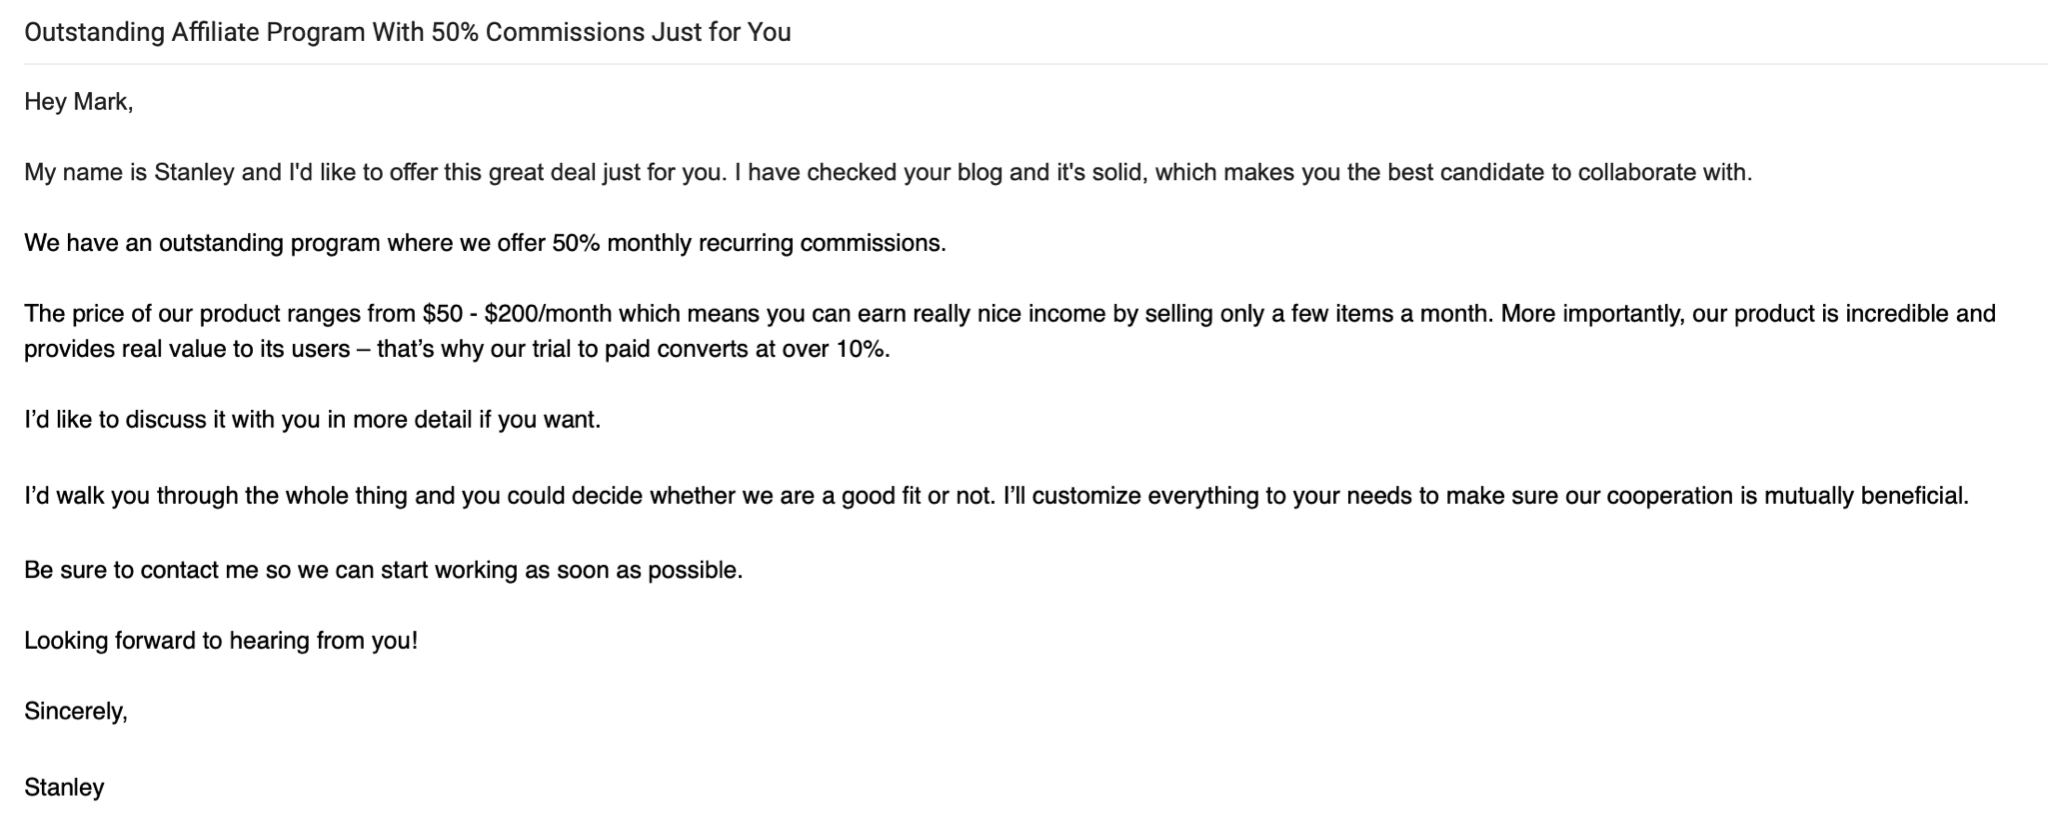Click '50% monthly recurring commissions' text
The image size is (2048, 818).
[748, 243]
